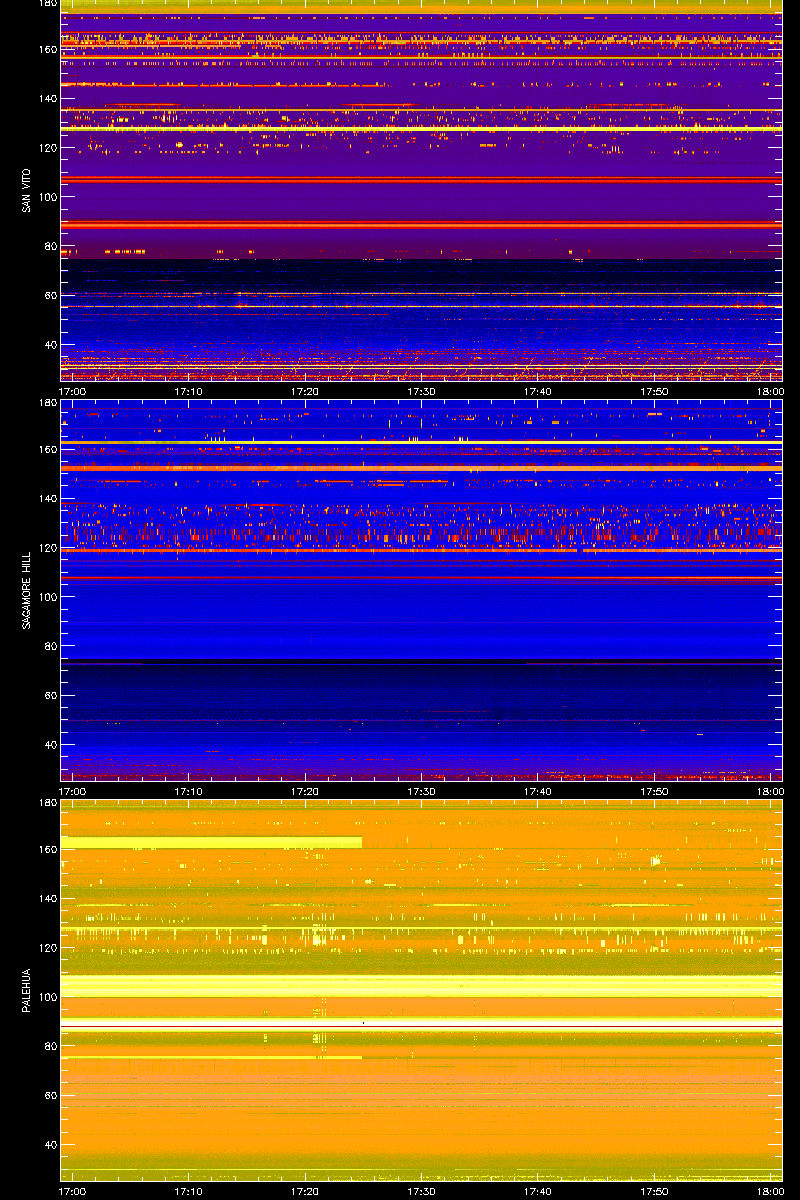This screenshot has width=800, height=1200.
Task: Click 17:50 tick label below Sagamore Hill panel
Action: click(x=655, y=792)
